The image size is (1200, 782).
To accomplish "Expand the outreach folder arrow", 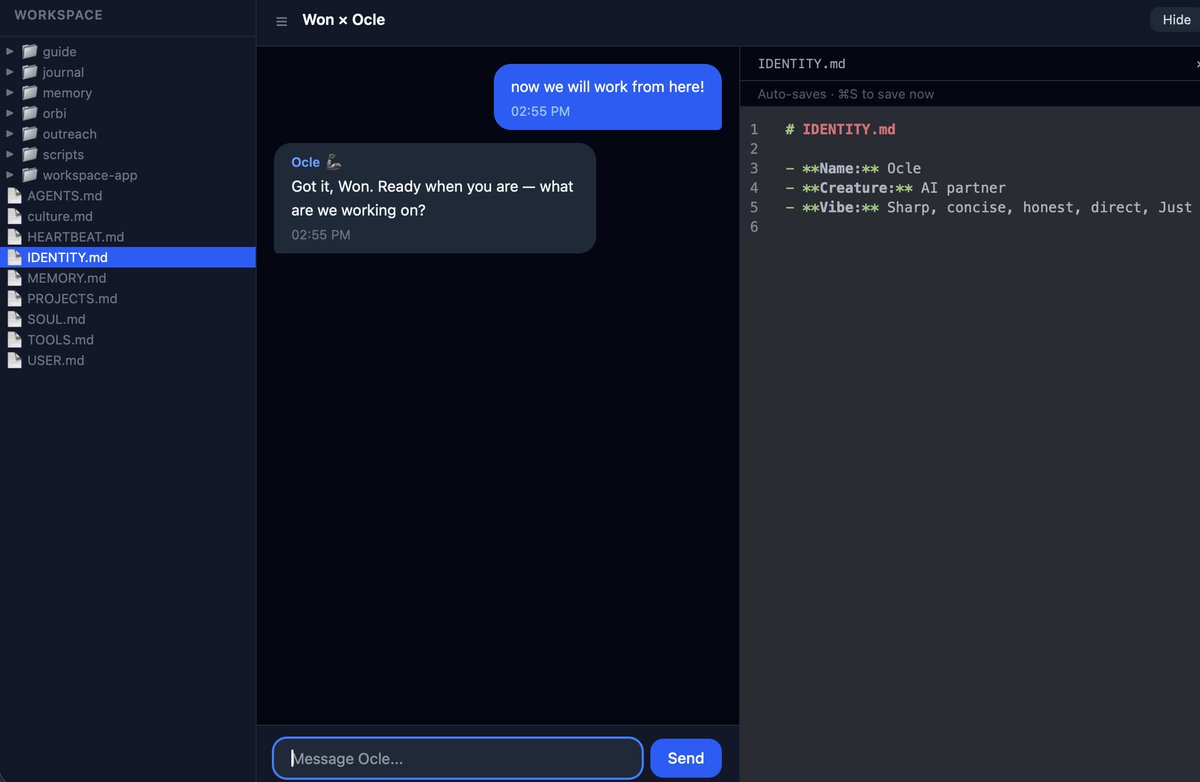I will coord(10,133).
